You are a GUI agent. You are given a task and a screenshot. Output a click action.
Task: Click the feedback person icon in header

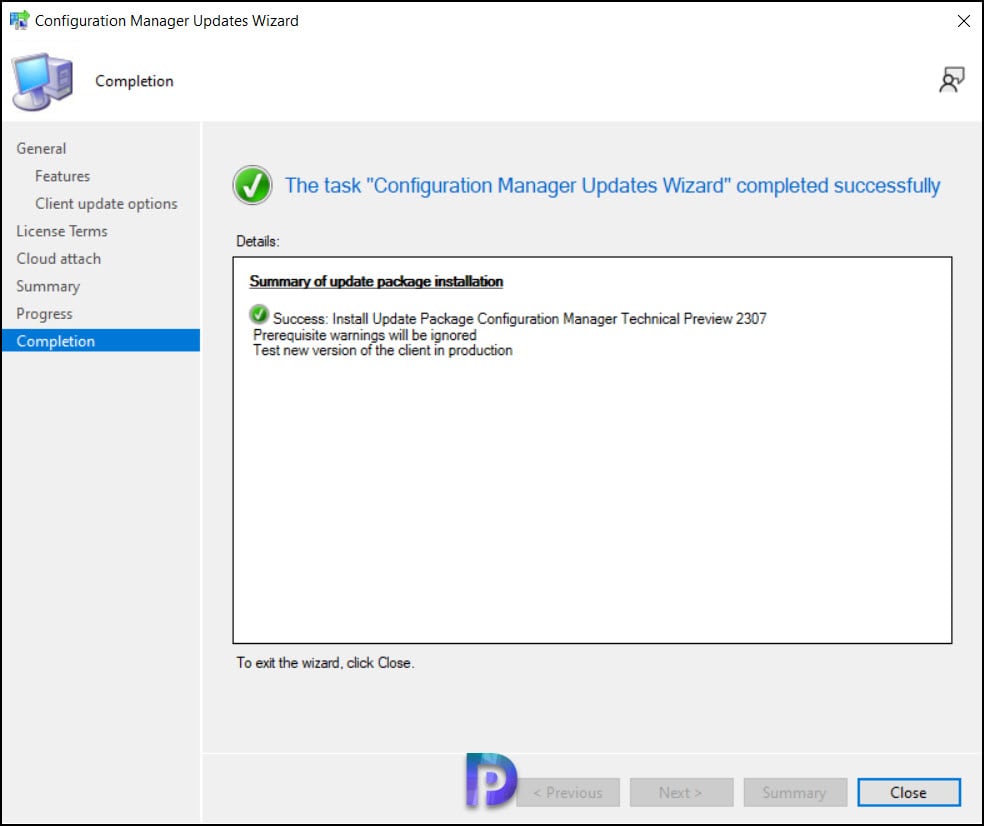click(951, 80)
